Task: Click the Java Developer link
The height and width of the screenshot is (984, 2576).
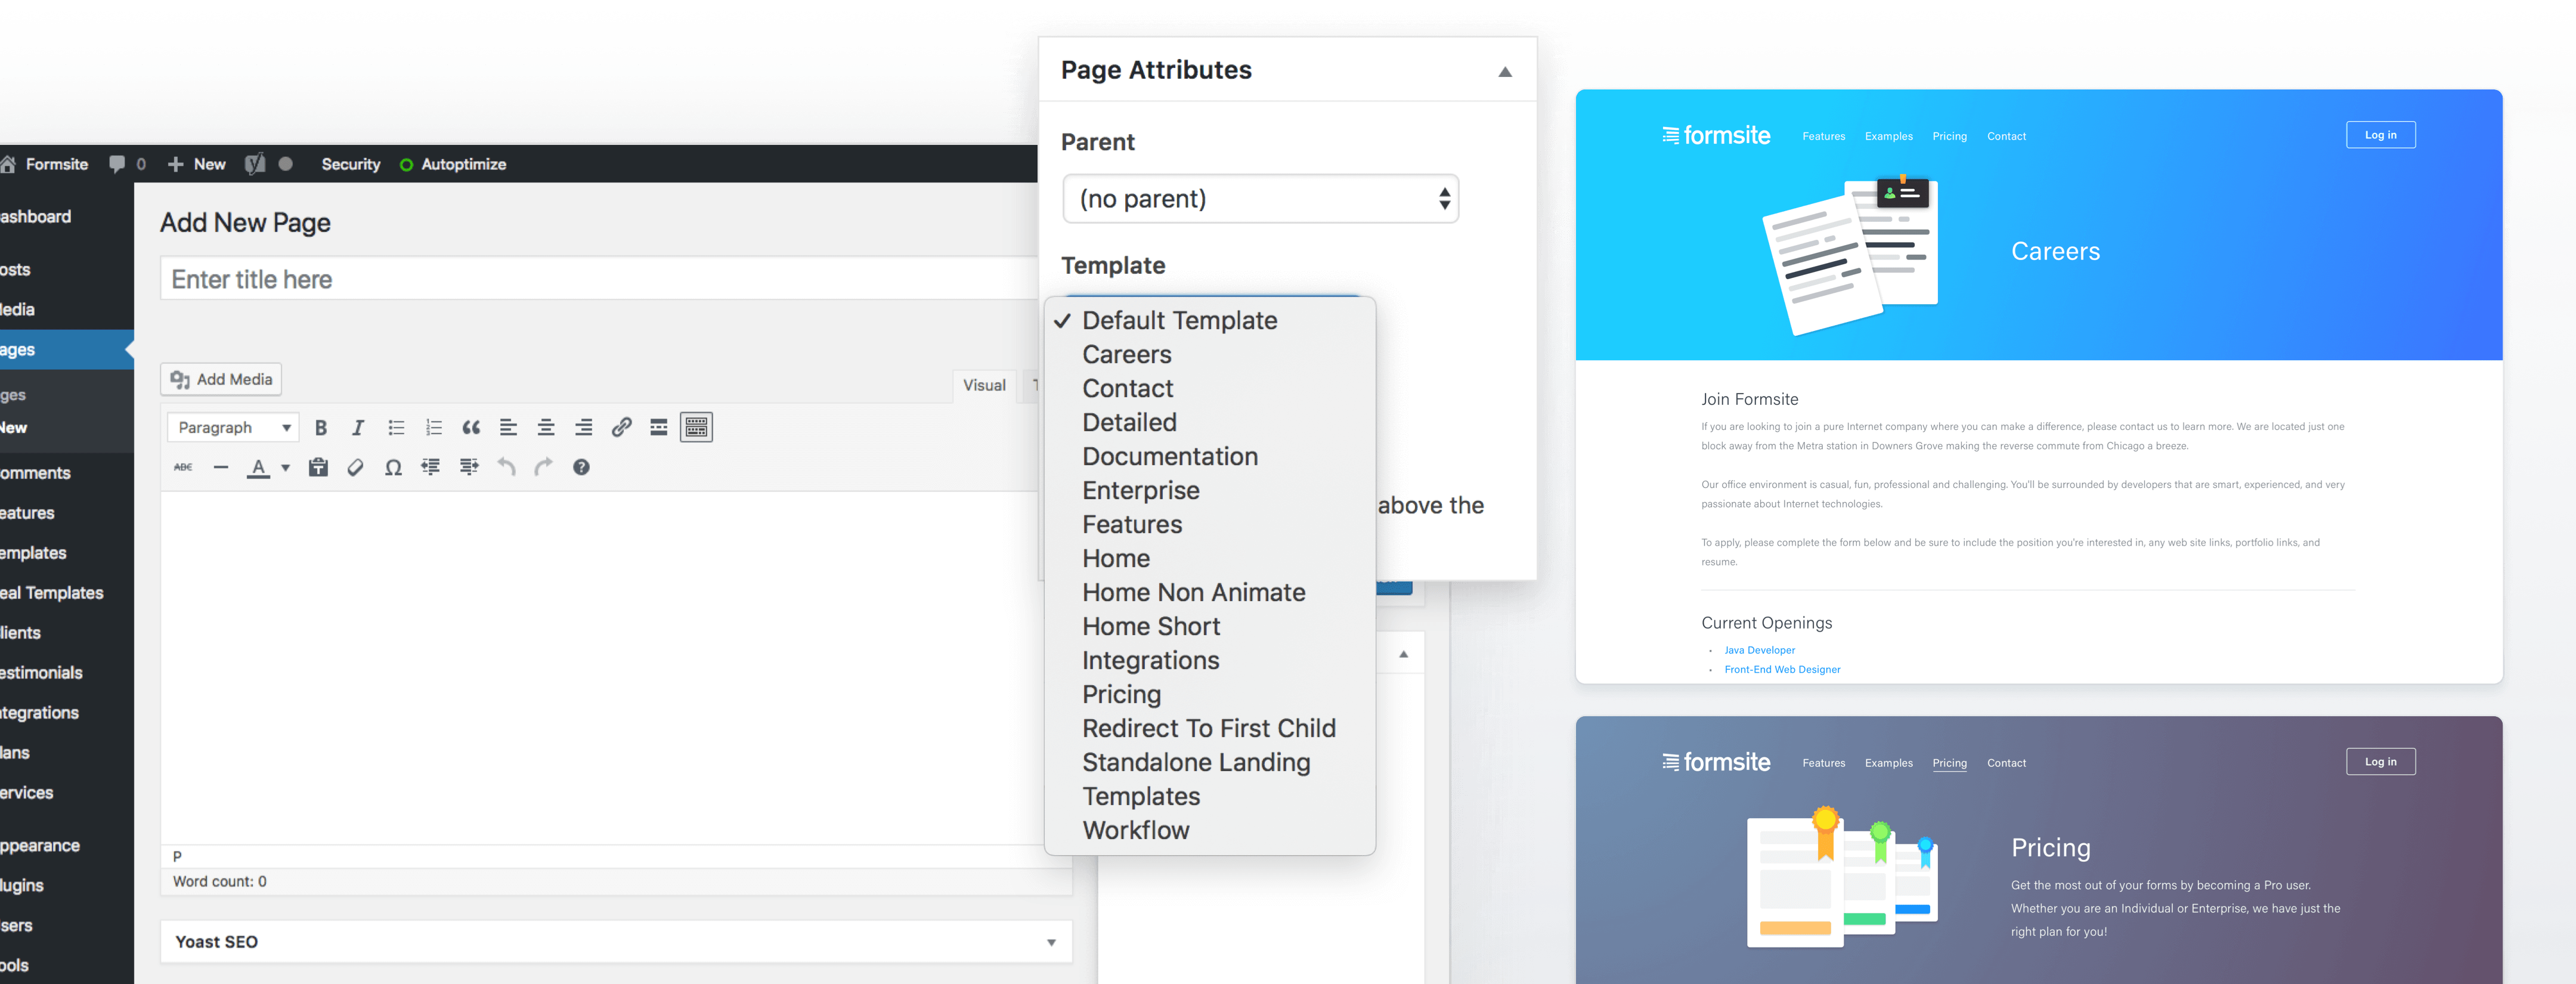Action: pos(1759,651)
